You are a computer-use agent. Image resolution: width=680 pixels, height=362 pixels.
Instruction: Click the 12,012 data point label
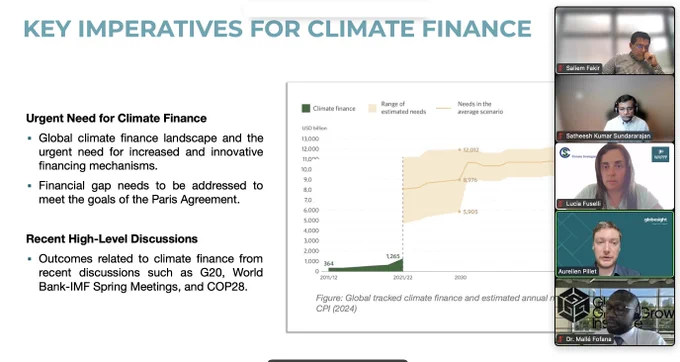tap(471, 150)
